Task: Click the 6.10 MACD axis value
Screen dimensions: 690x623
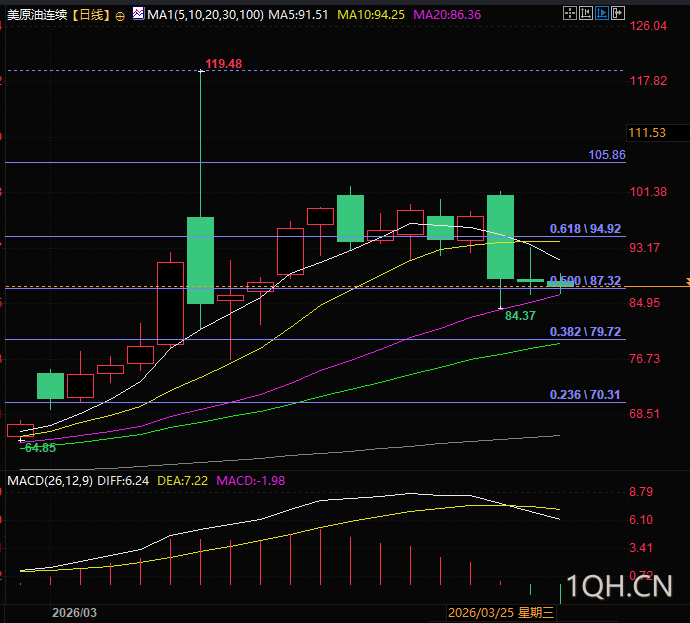Action: (x=641, y=520)
